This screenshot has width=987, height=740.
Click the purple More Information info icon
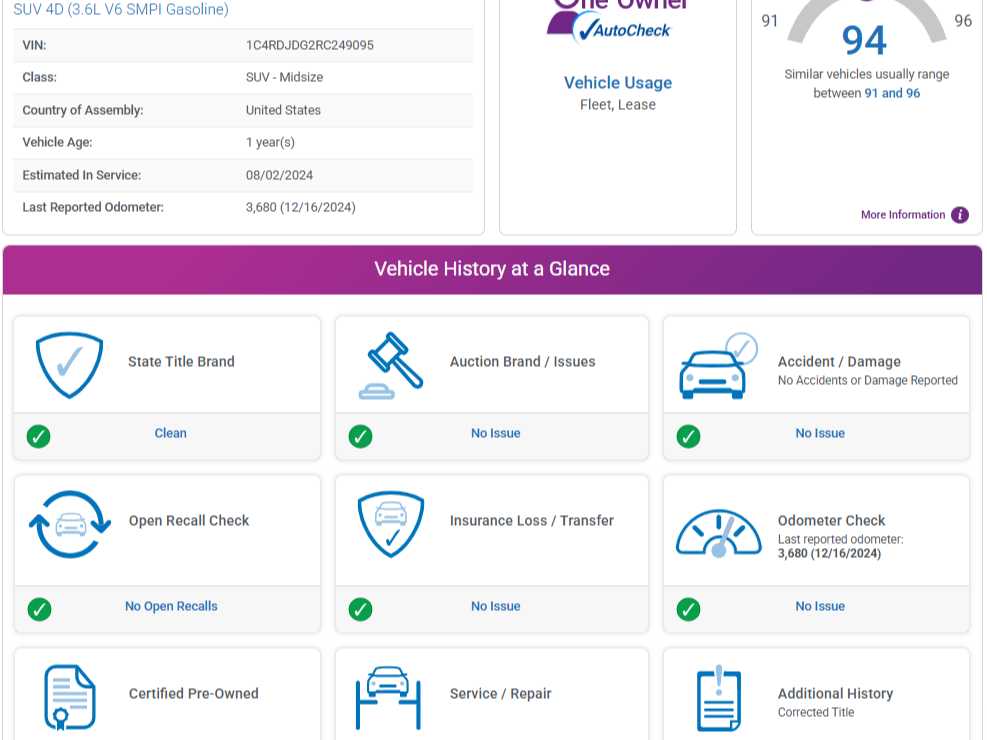coord(960,215)
